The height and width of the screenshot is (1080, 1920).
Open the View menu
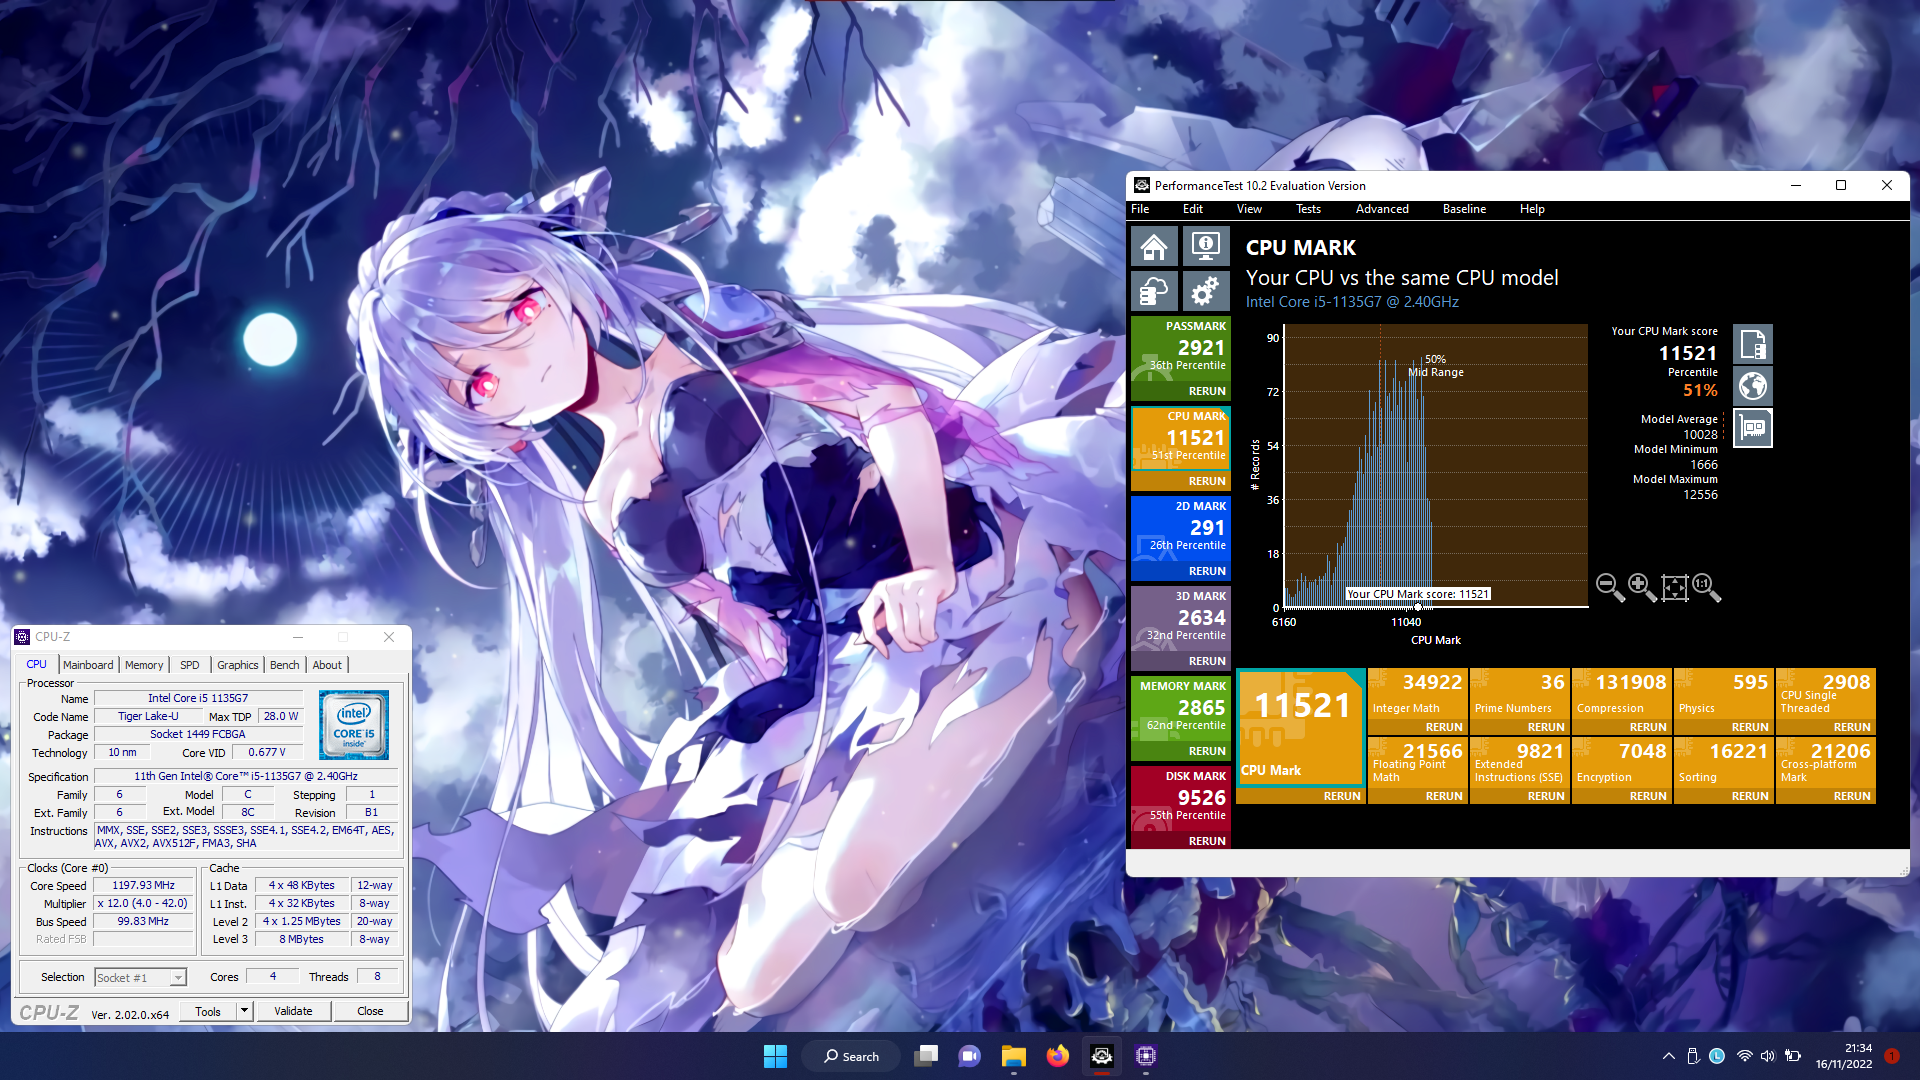(x=1249, y=209)
